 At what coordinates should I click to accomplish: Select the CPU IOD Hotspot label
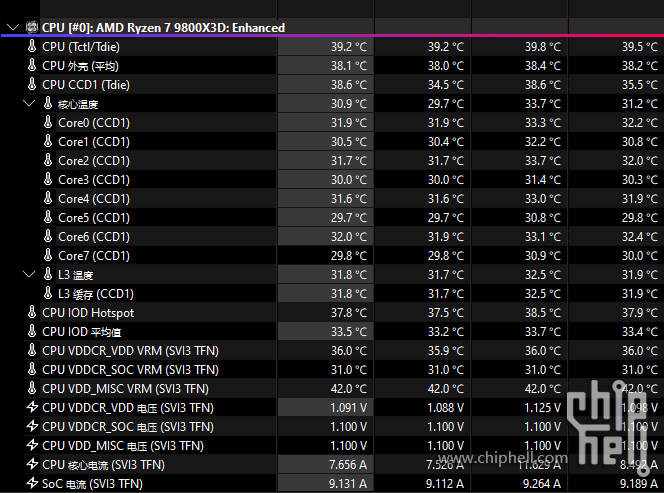tap(88, 313)
